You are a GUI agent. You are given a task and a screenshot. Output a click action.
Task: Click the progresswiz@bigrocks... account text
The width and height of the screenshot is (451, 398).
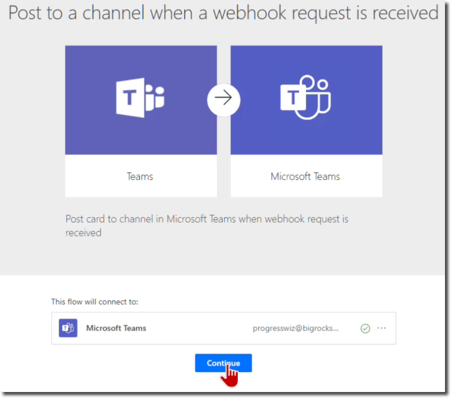coord(295,328)
